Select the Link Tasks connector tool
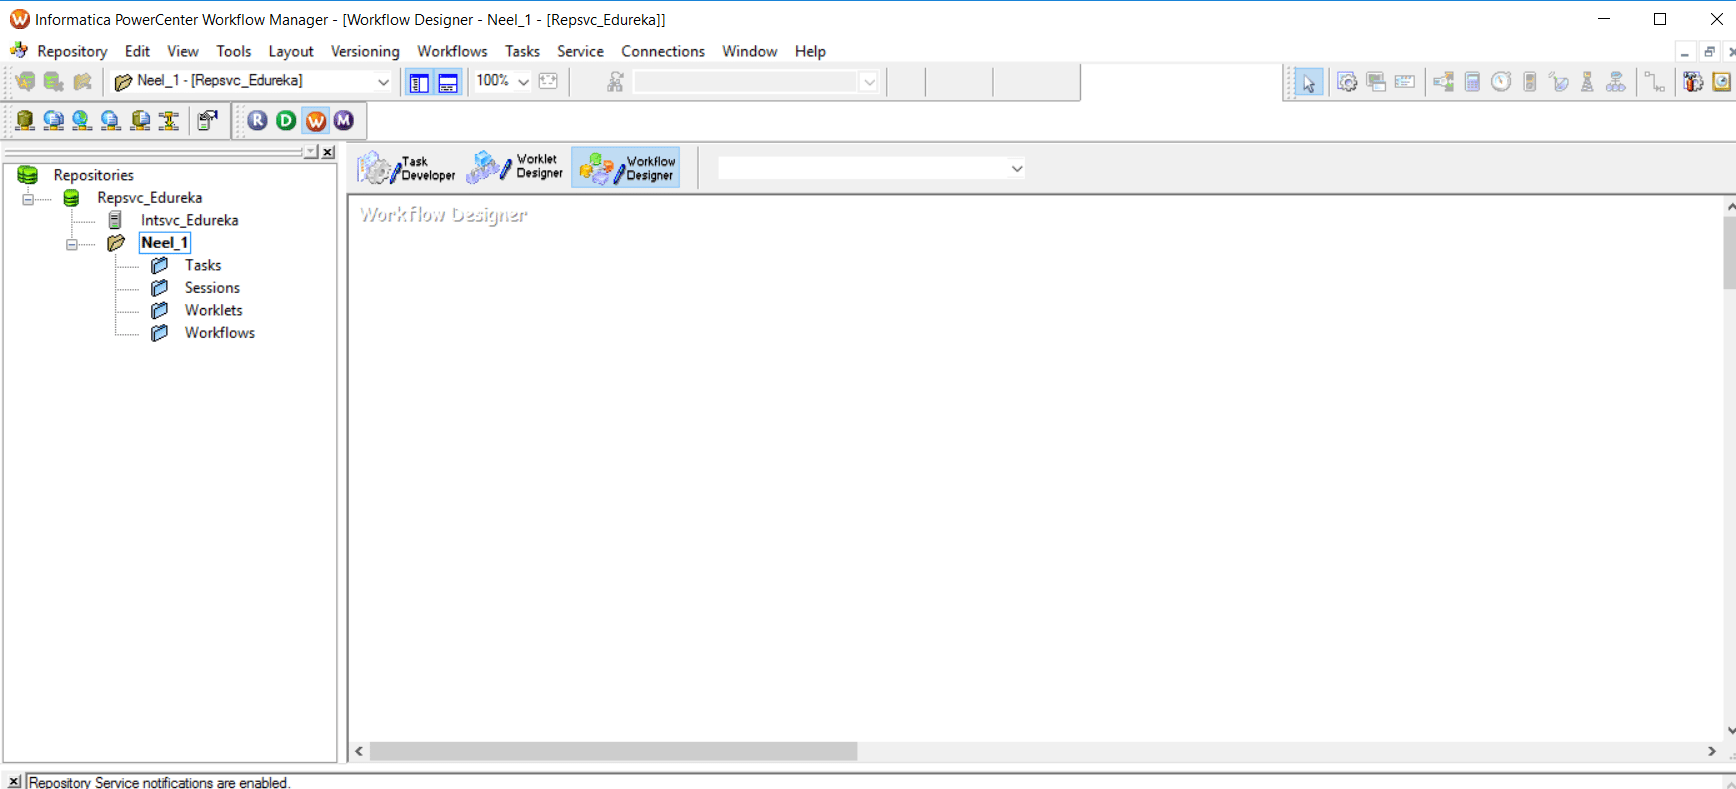Image resolution: width=1736 pixels, height=789 pixels. [x=1654, y=82]
